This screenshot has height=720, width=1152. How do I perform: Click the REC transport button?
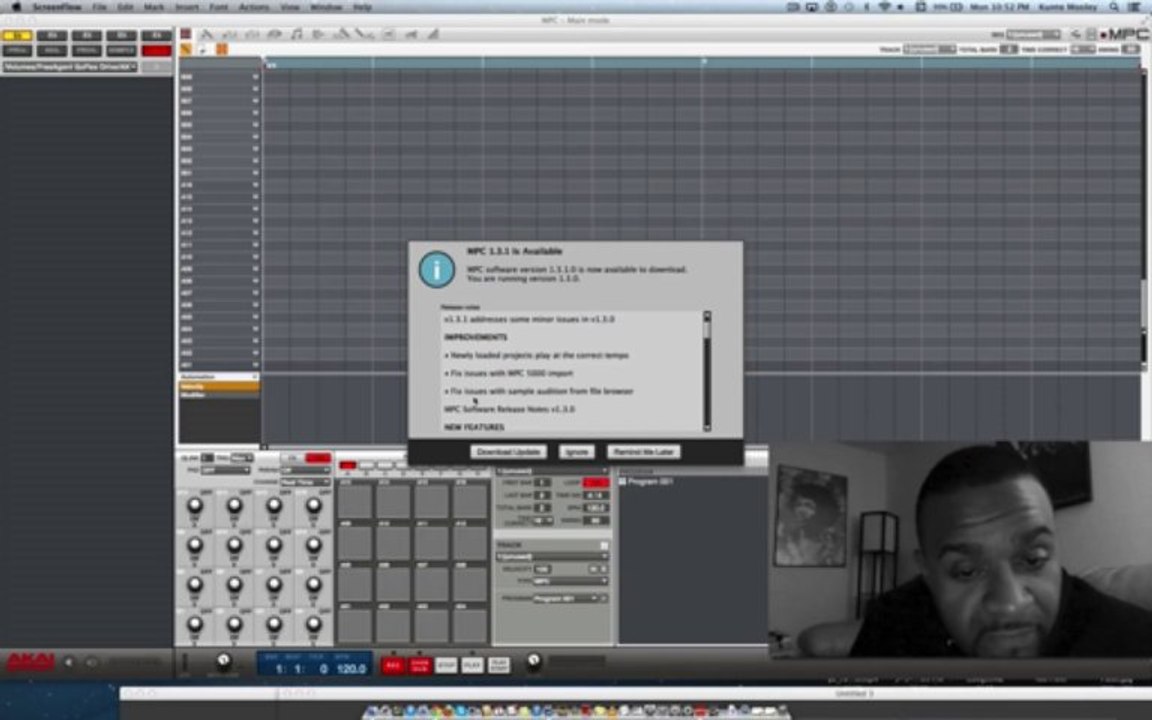[392, 666]
